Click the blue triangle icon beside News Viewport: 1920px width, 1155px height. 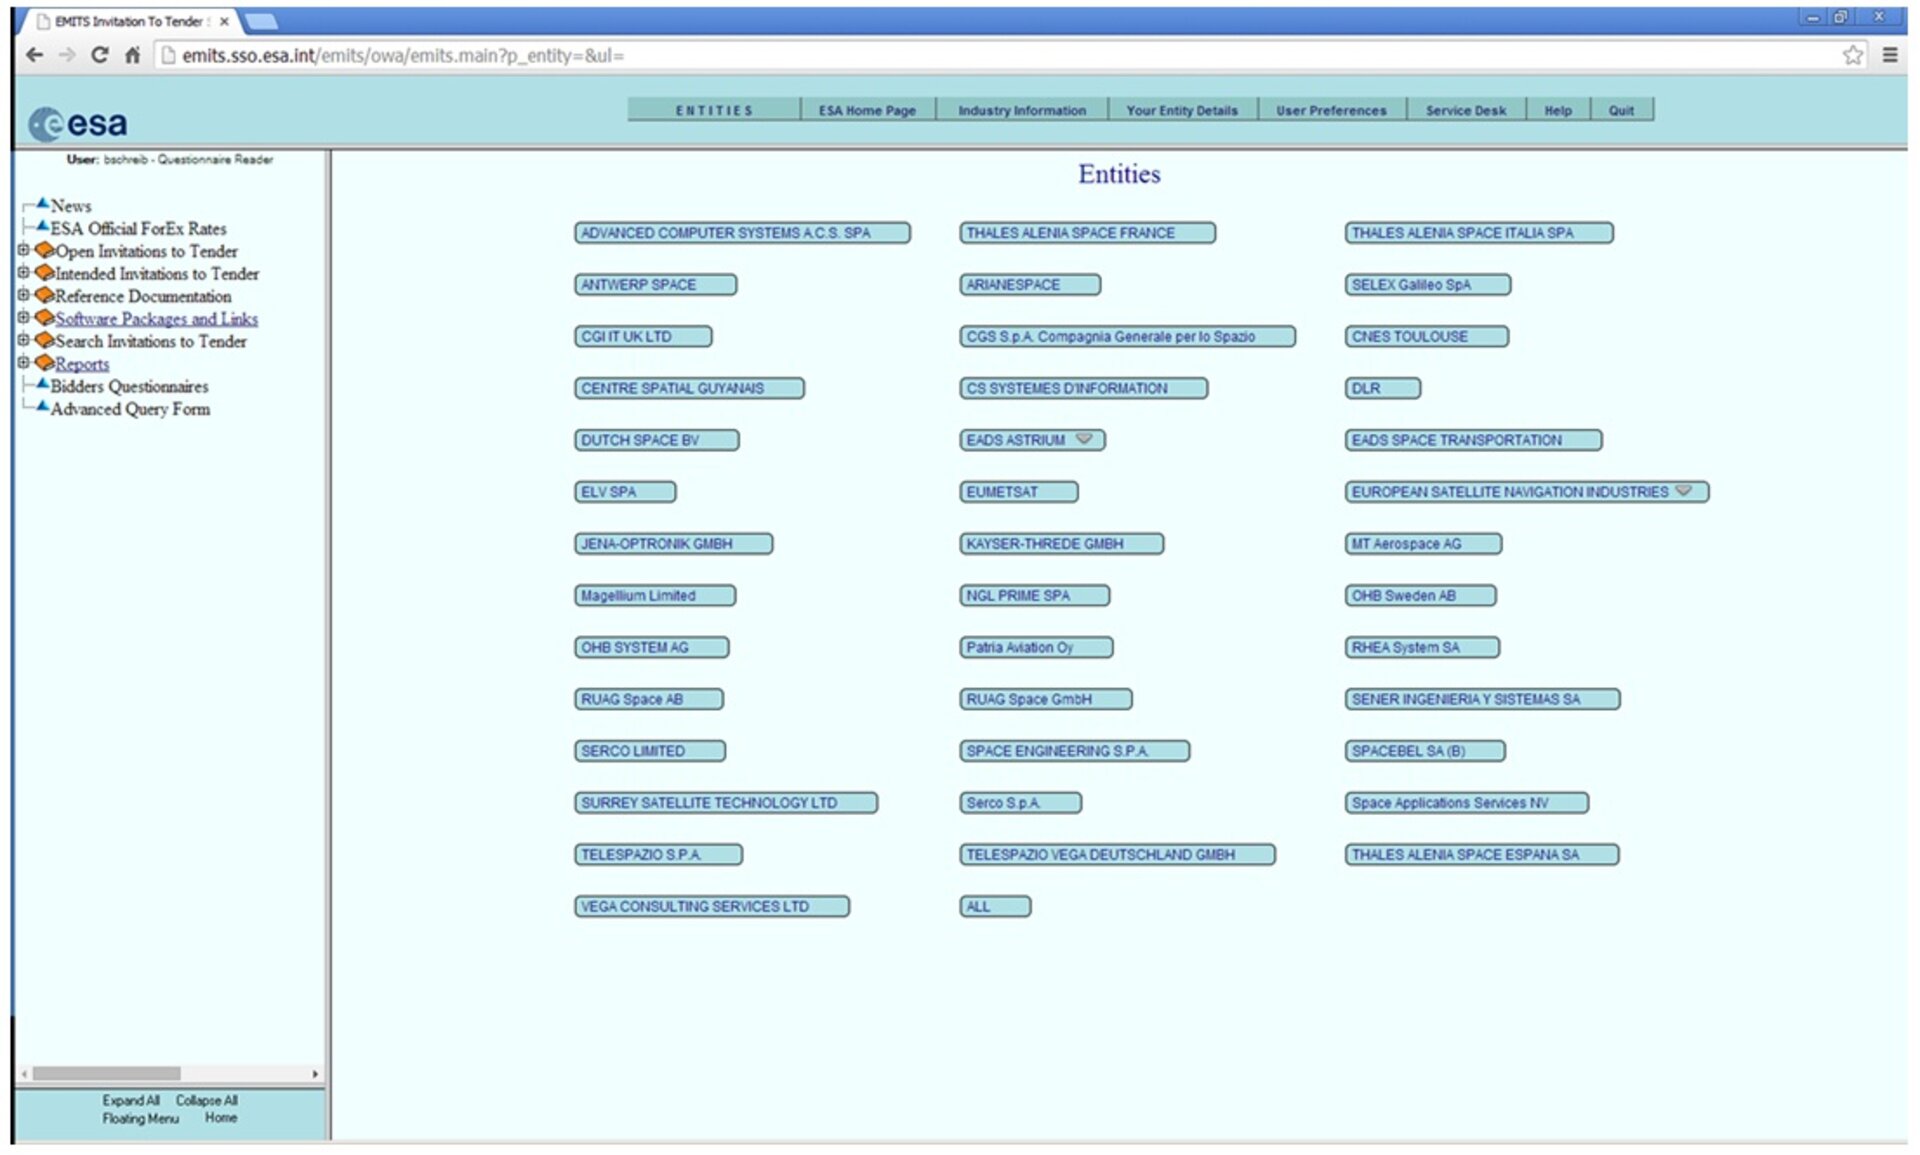42,203
